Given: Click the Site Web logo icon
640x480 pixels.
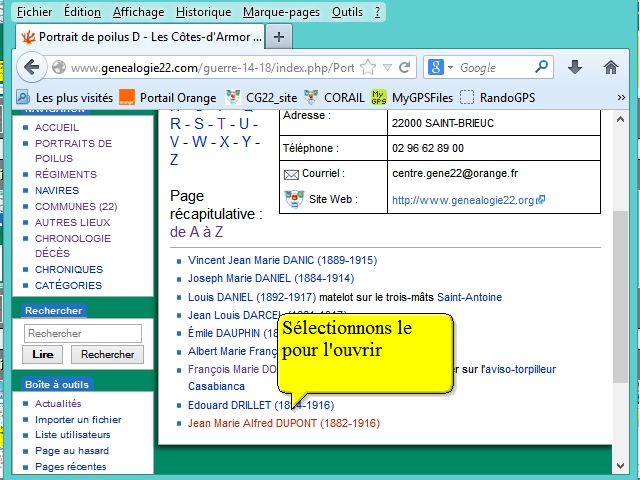Looking at the screenshot, I should coord(294,199).
